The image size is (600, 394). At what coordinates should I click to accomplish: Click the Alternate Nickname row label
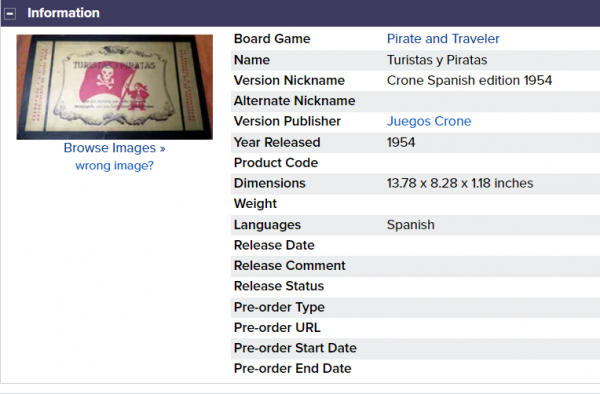pyautogui.click(x=294, y=101)
